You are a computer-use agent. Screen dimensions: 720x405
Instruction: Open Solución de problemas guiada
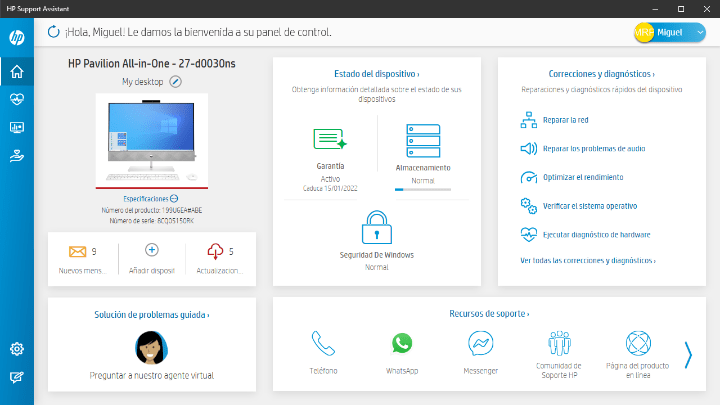(x=152, y=315)
